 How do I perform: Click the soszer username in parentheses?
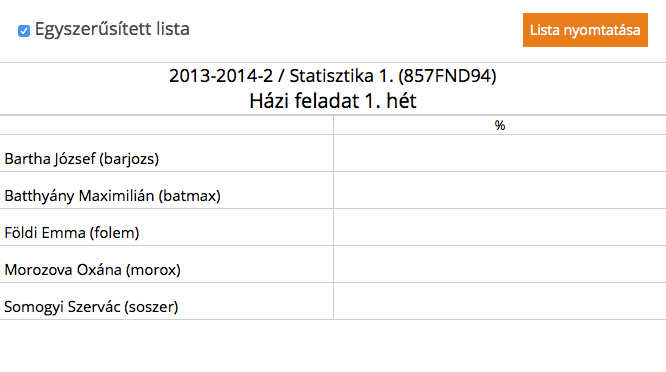(x=151, y=307)
